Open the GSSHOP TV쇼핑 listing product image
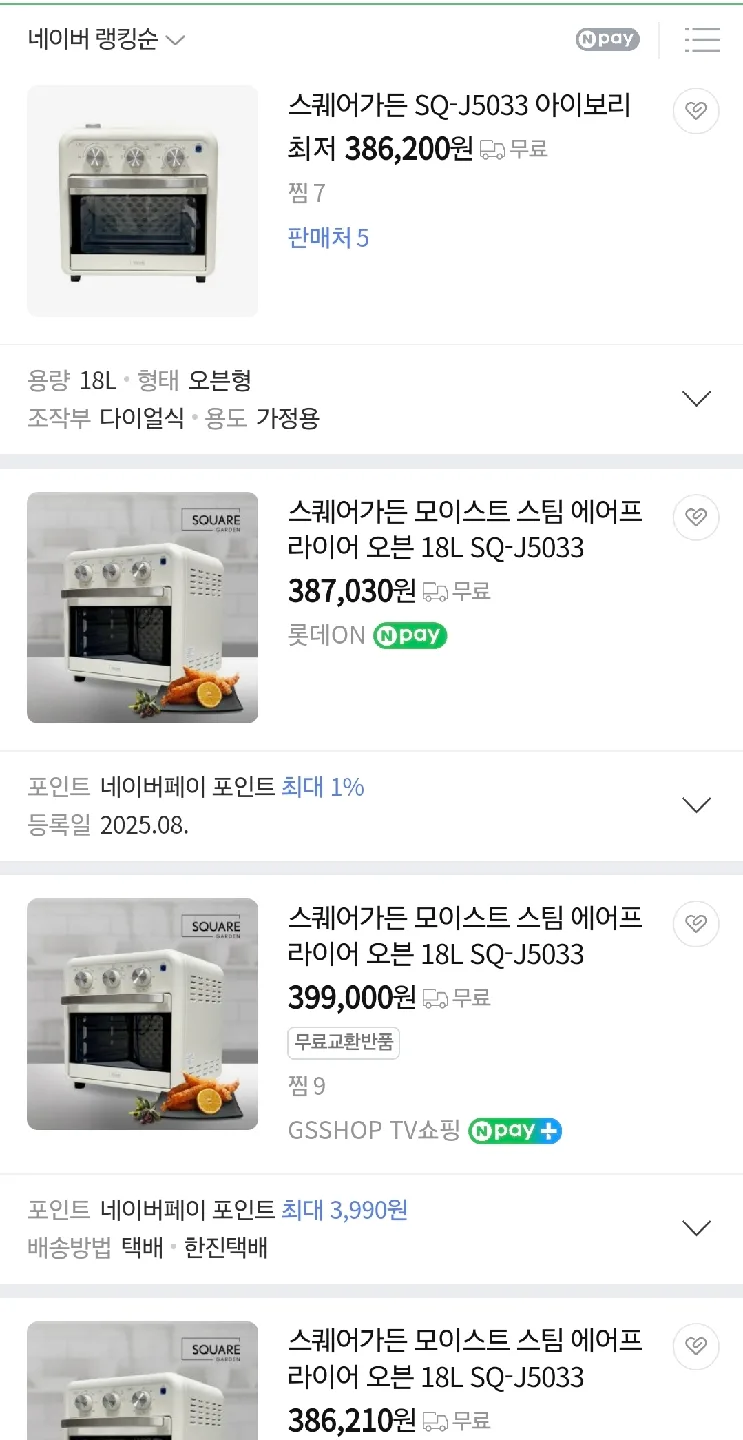The width and height of the screenshot is (743, 1440). coord(142,1014)
